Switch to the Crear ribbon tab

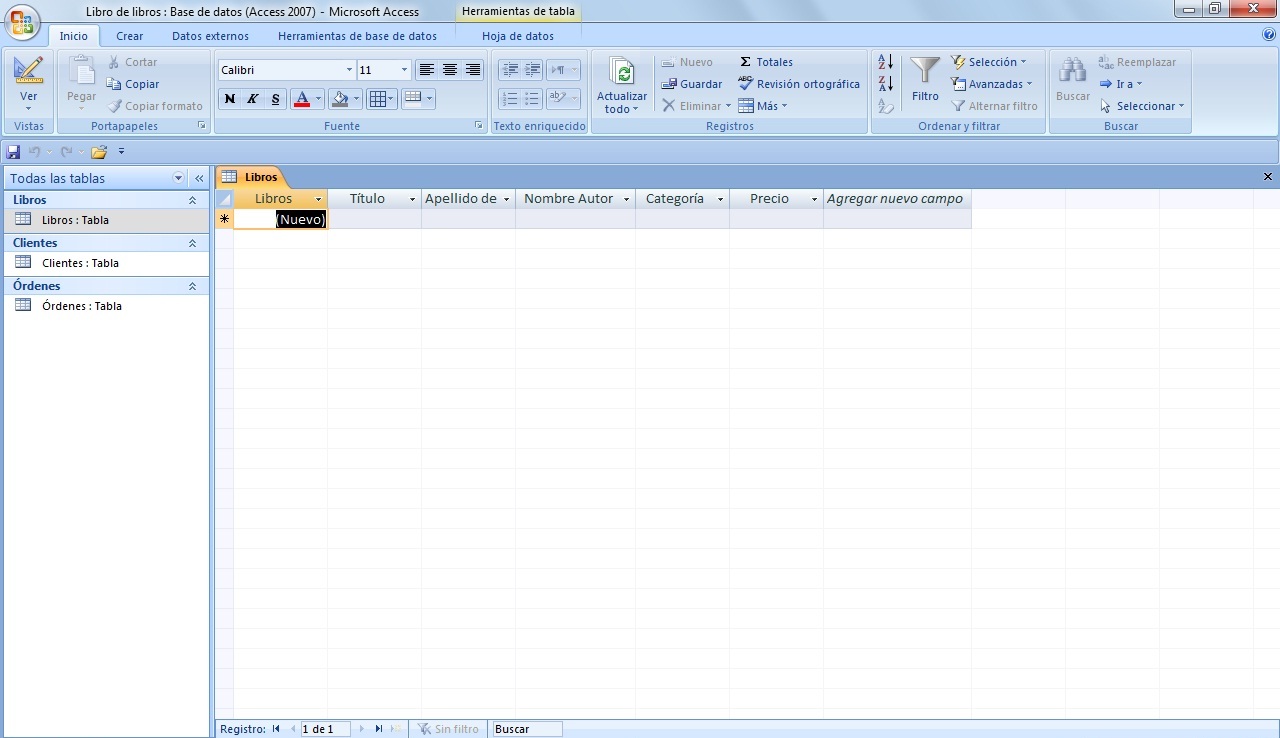[129, 34]
